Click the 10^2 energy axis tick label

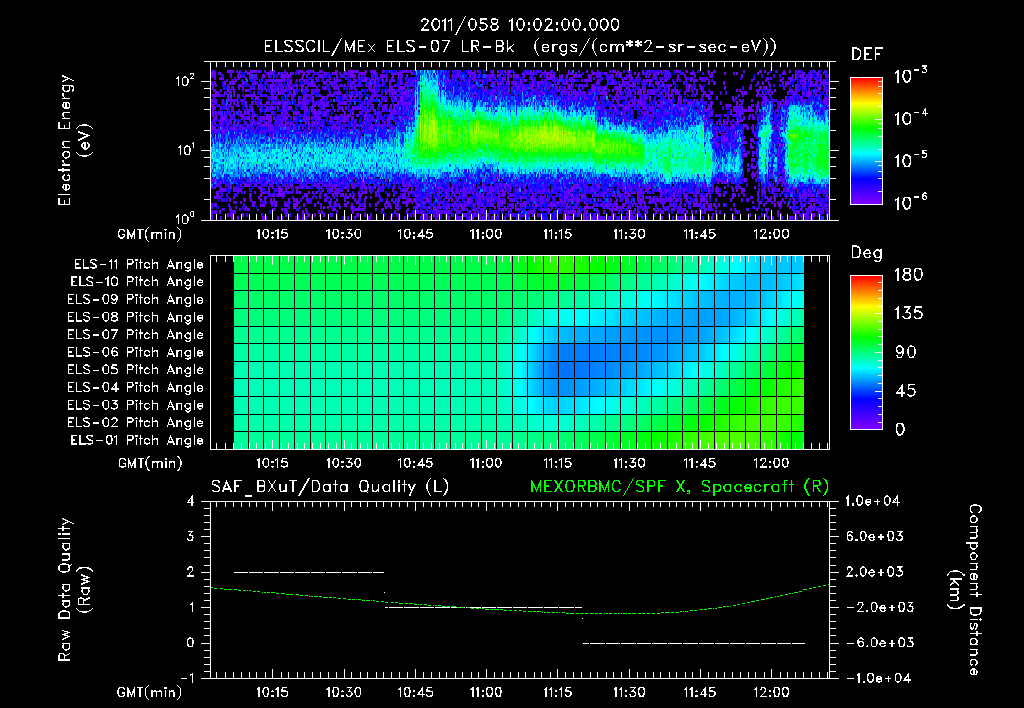click(x=185, y=81)
